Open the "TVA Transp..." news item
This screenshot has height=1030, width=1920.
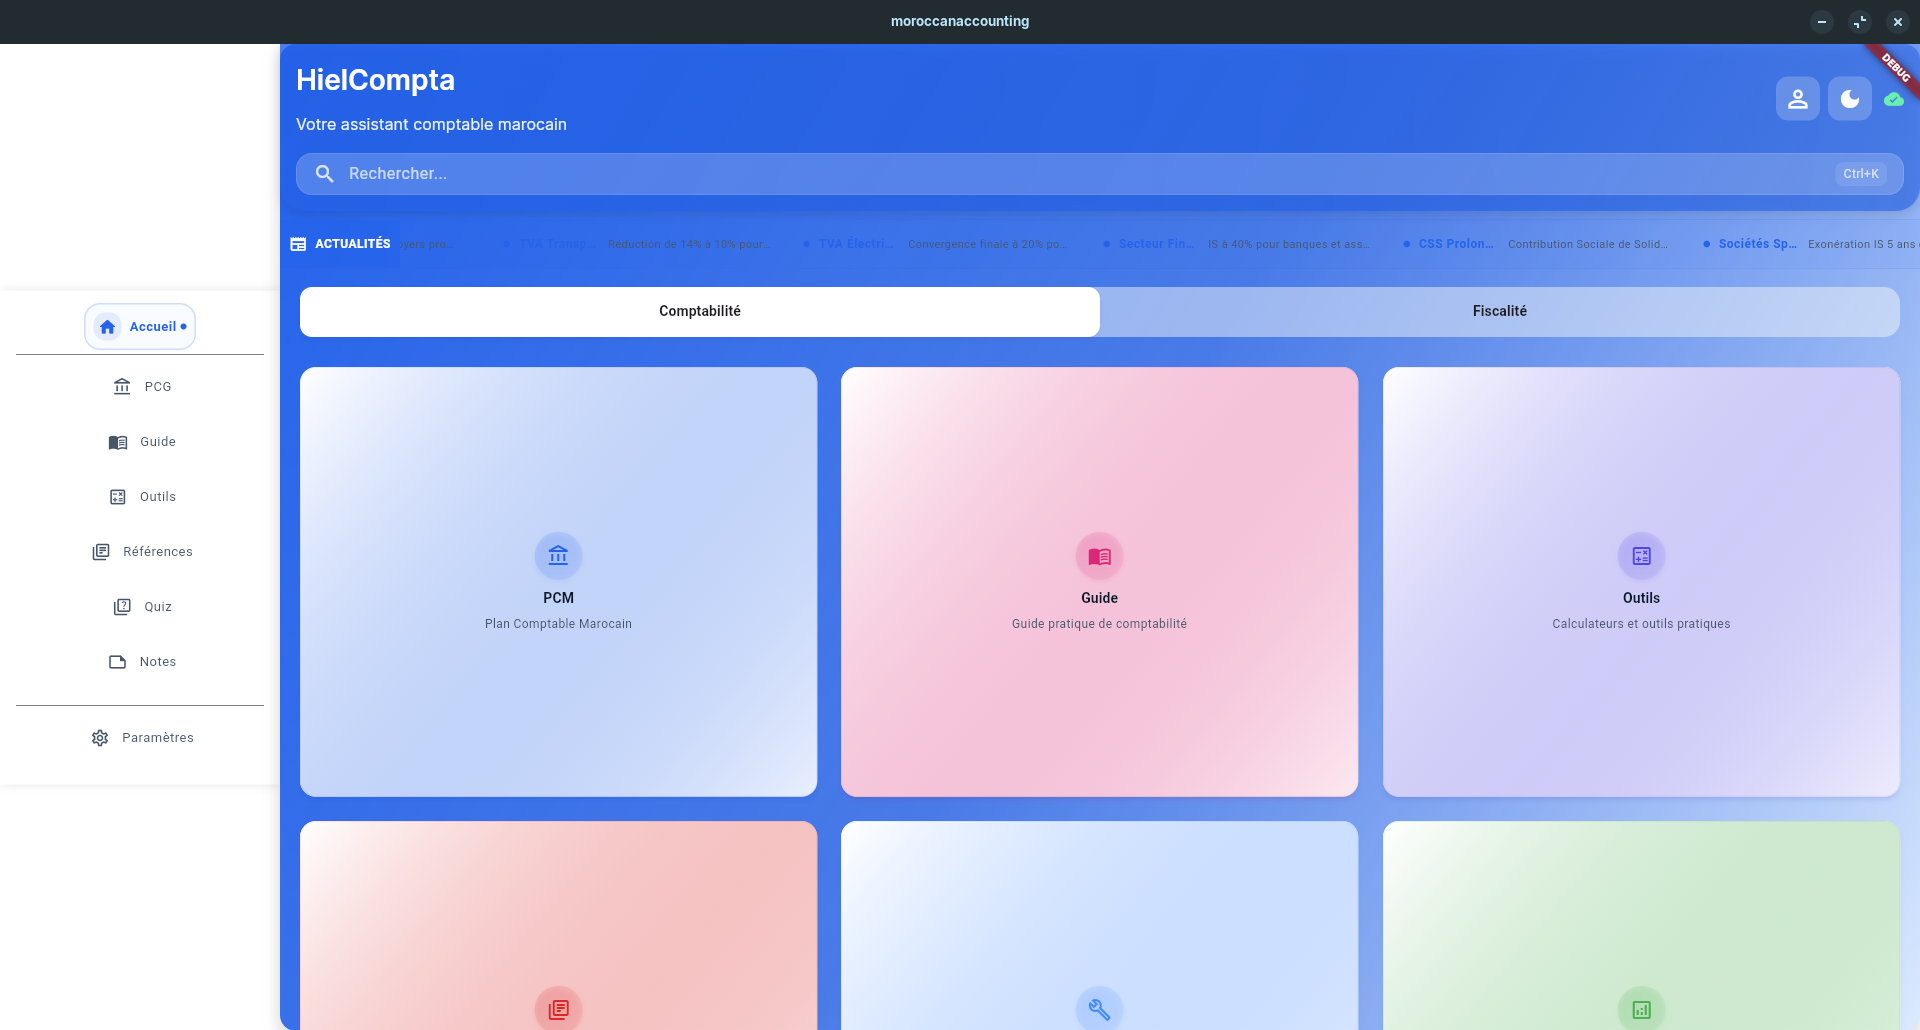click(636, 244)
